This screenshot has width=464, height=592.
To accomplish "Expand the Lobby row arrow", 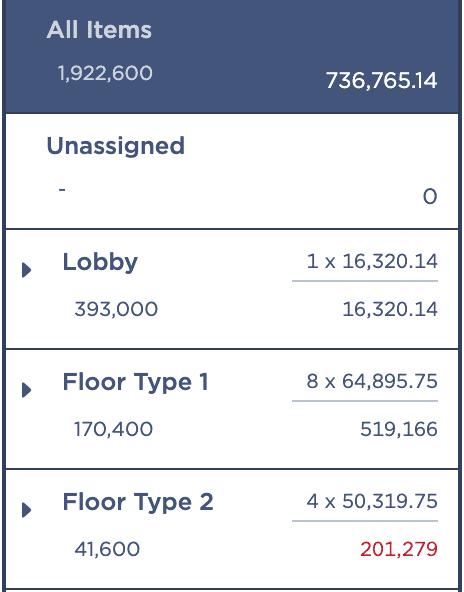I will coord(26,270).
